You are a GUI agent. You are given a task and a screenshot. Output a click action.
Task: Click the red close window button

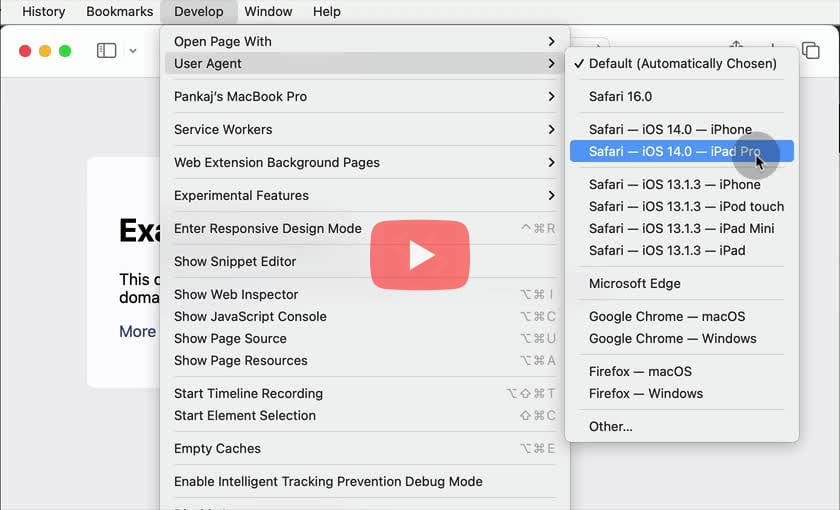click(25, 51)
